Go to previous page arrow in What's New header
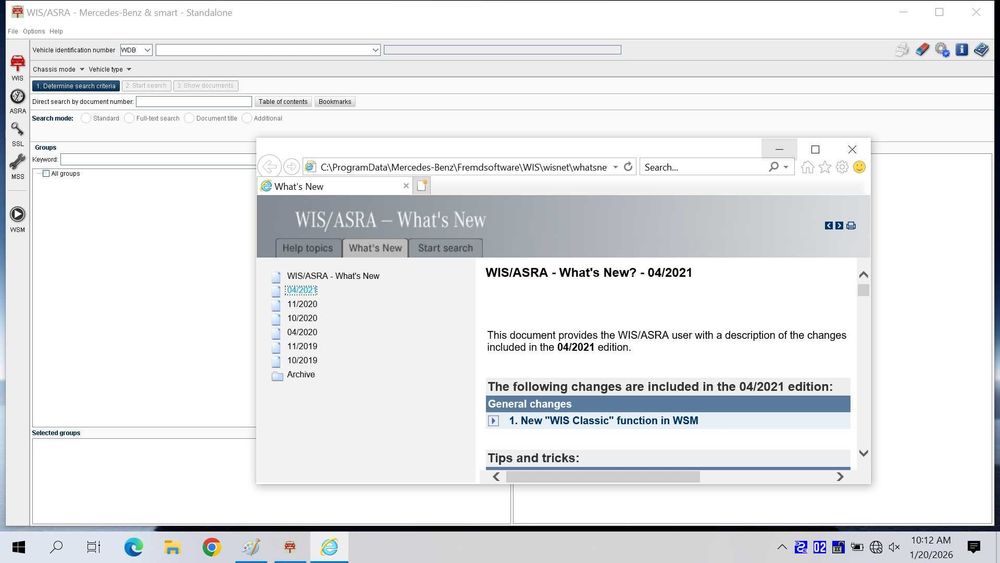This screenshot has width=1000, height=563. point(828,226)
